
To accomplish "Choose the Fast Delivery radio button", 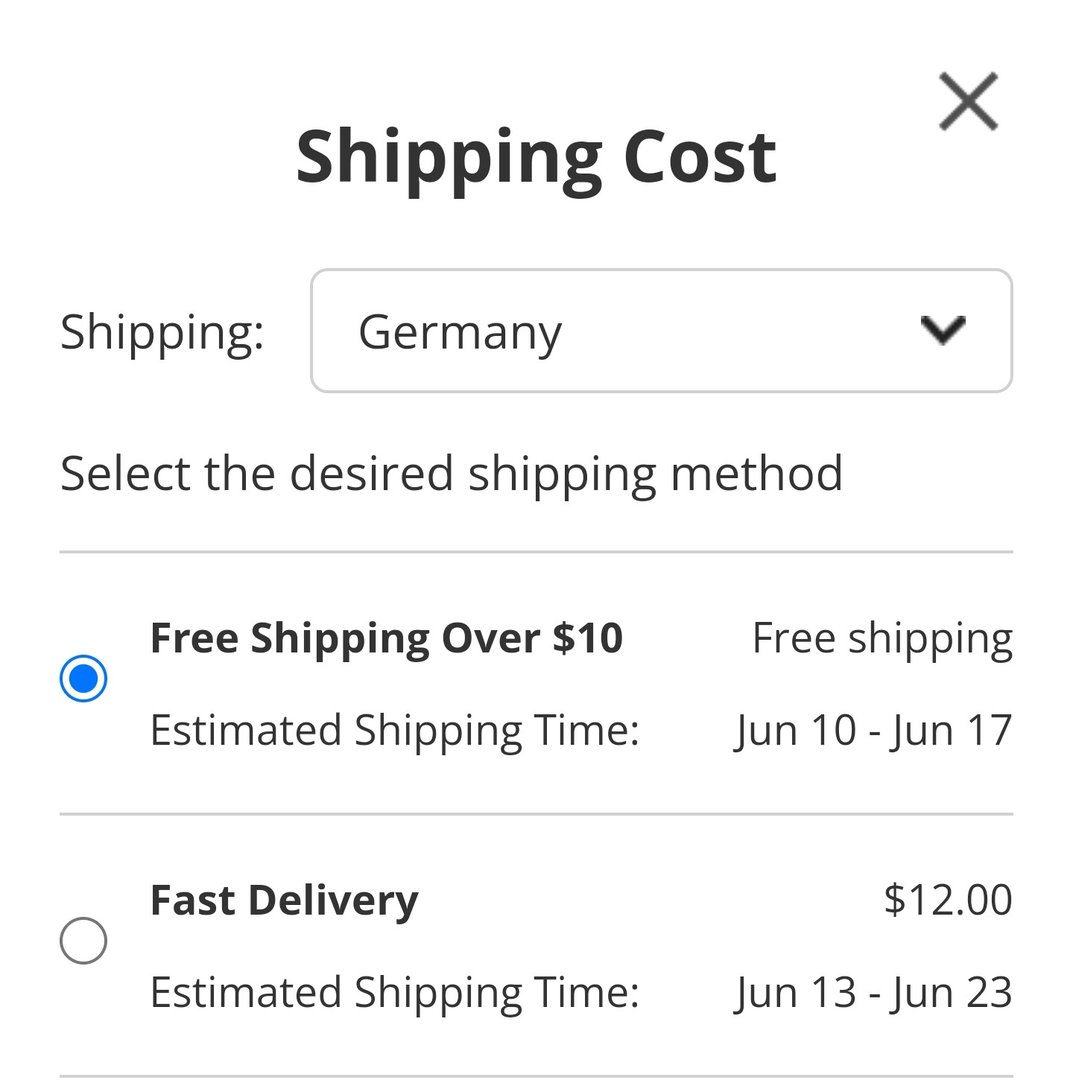I will [x=84, y=941].
